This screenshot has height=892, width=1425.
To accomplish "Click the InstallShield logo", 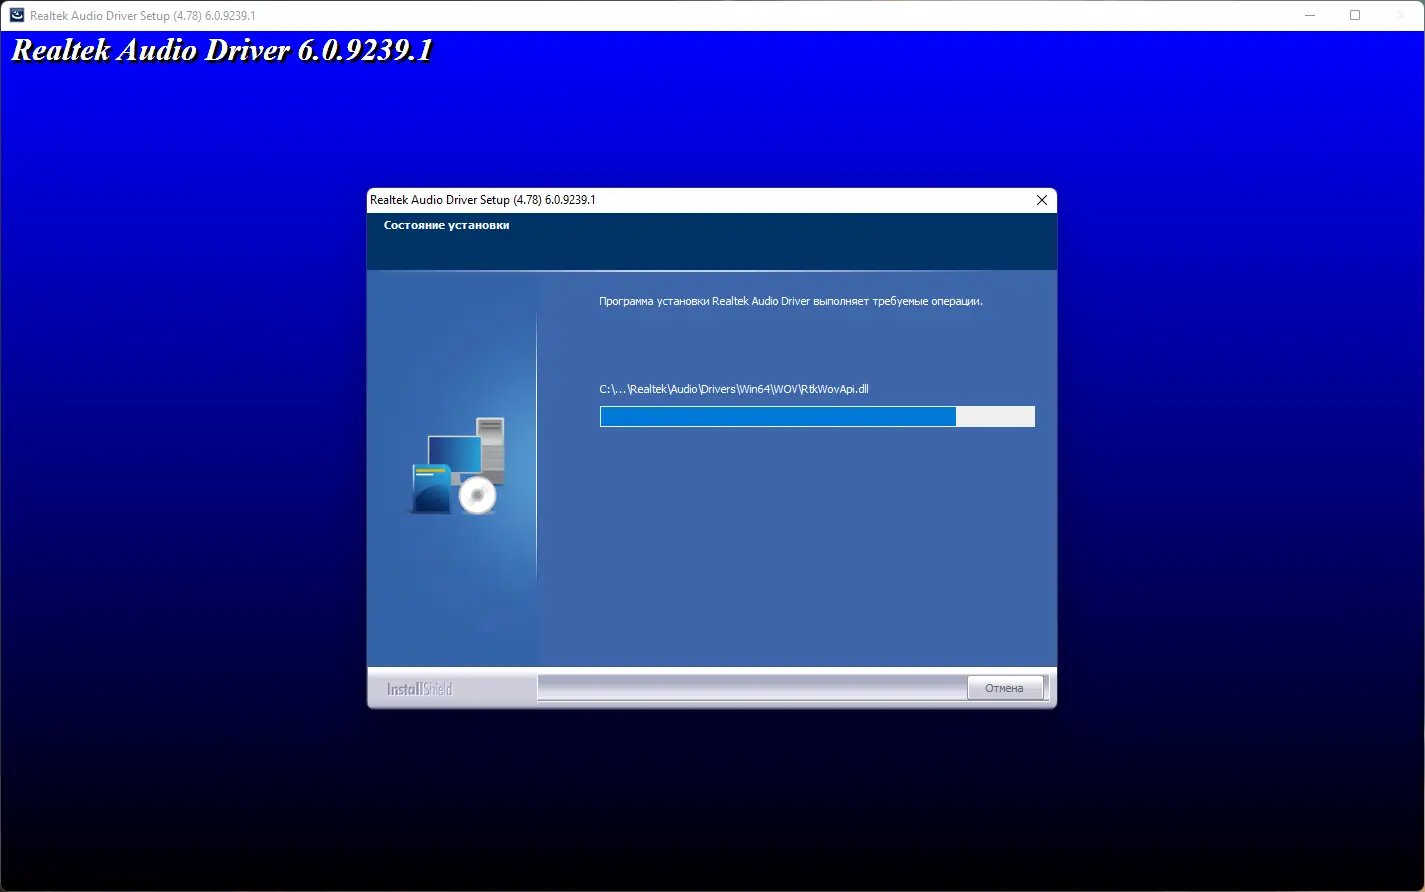I will click(420, 689).
